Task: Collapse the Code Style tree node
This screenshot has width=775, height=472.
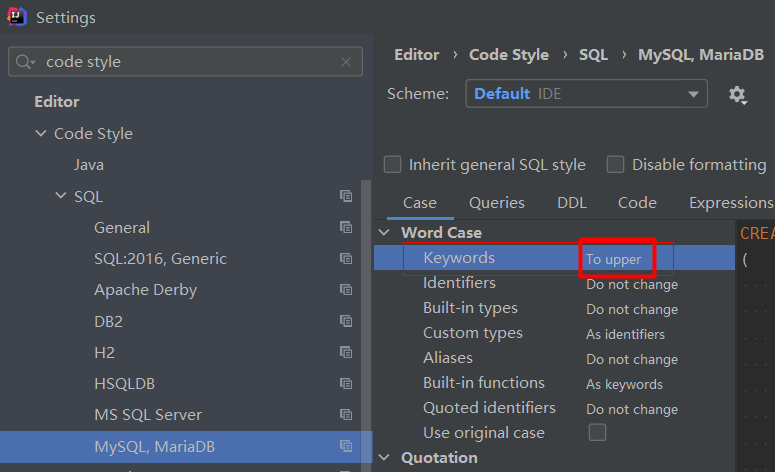Action: click(x=41, y=133)
